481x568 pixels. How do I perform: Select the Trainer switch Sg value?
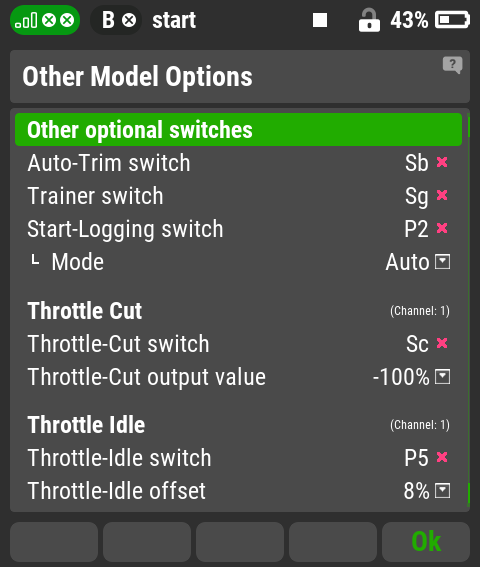coord(417,197)
